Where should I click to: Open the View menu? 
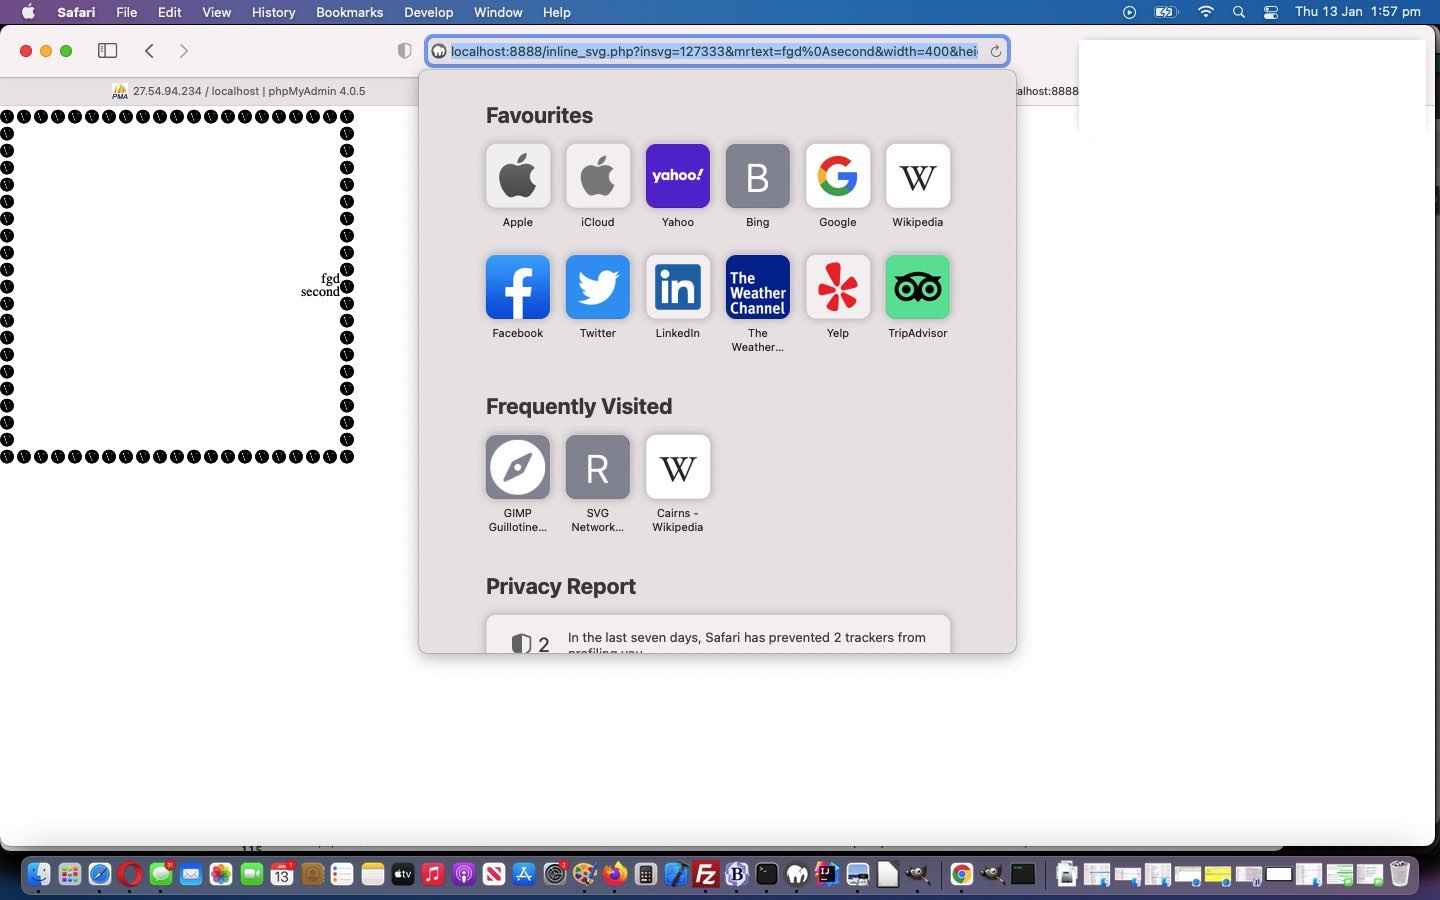click(x=216, y=12)
